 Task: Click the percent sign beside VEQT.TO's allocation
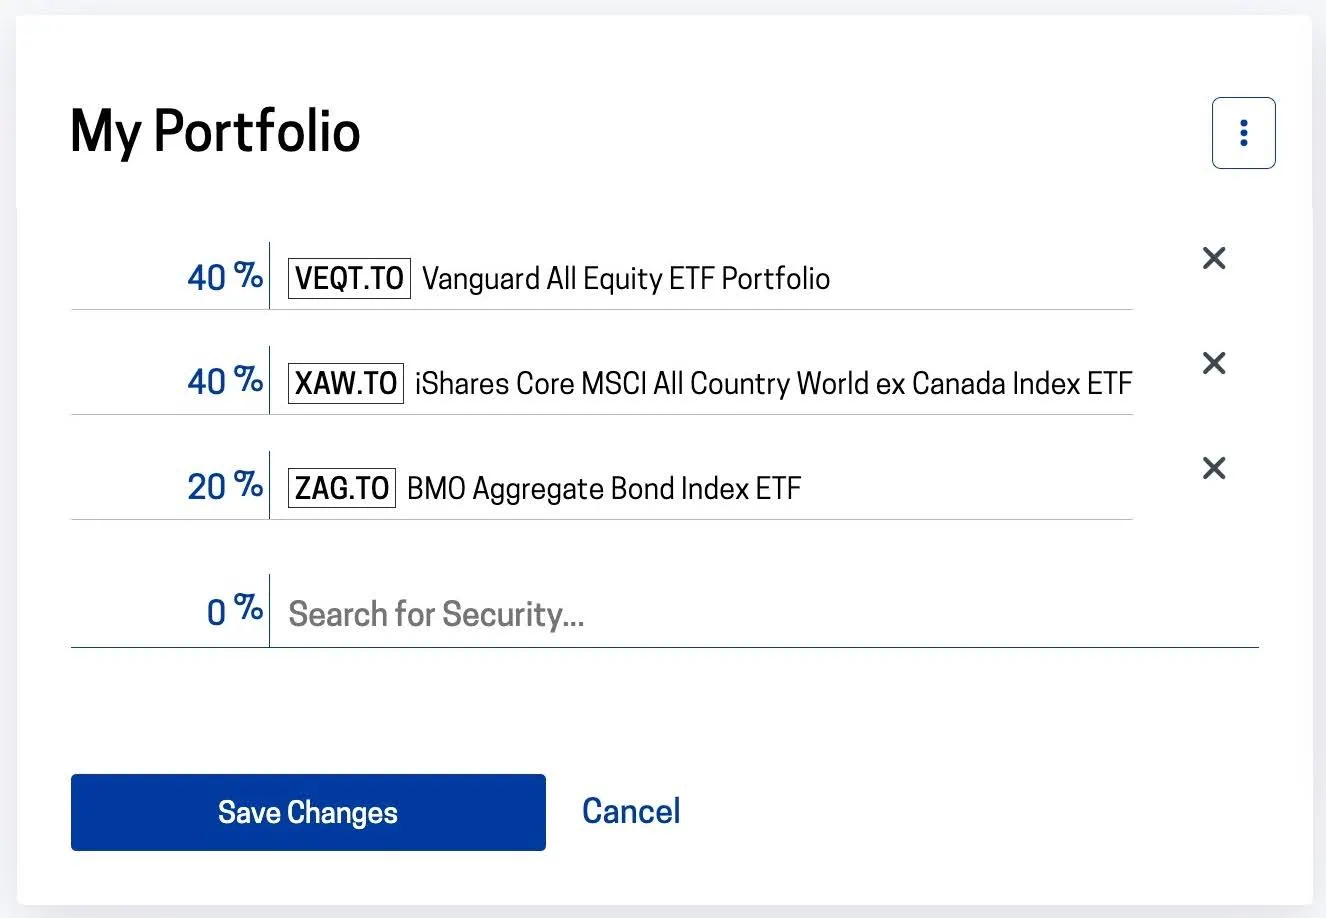(x=249, y=274)
